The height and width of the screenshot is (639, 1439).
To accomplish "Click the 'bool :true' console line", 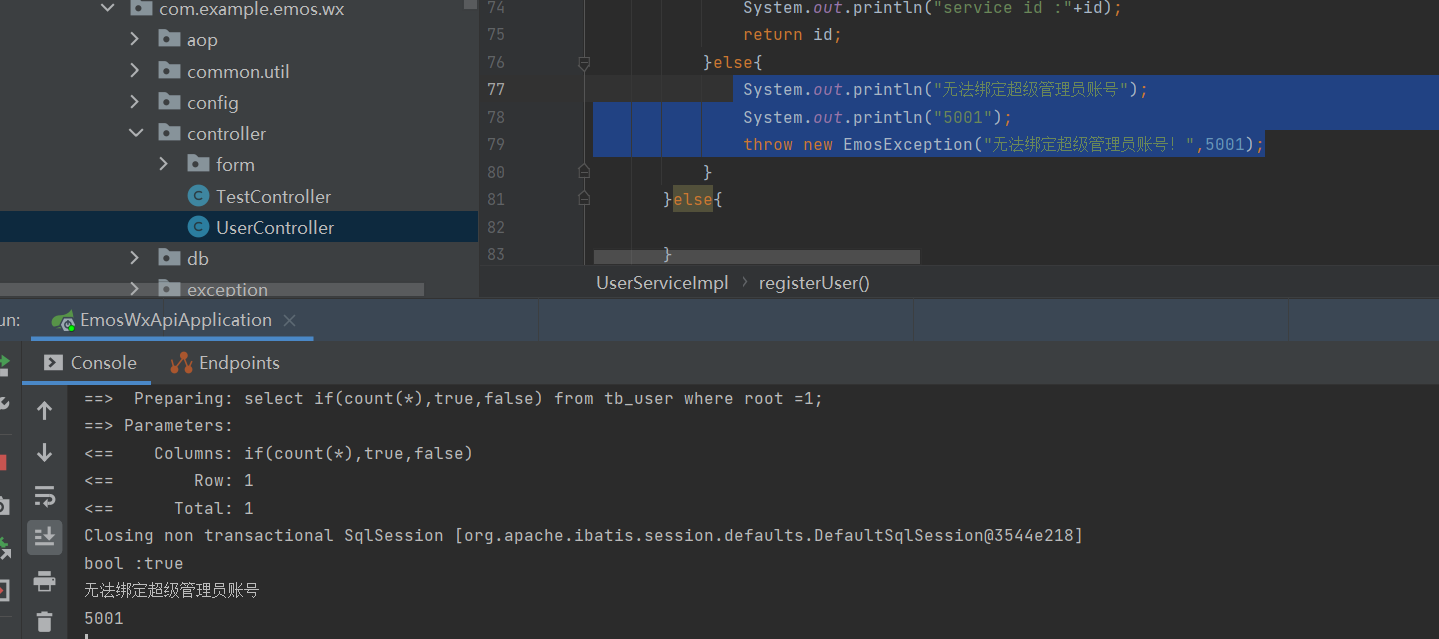I will coord(133,564).
